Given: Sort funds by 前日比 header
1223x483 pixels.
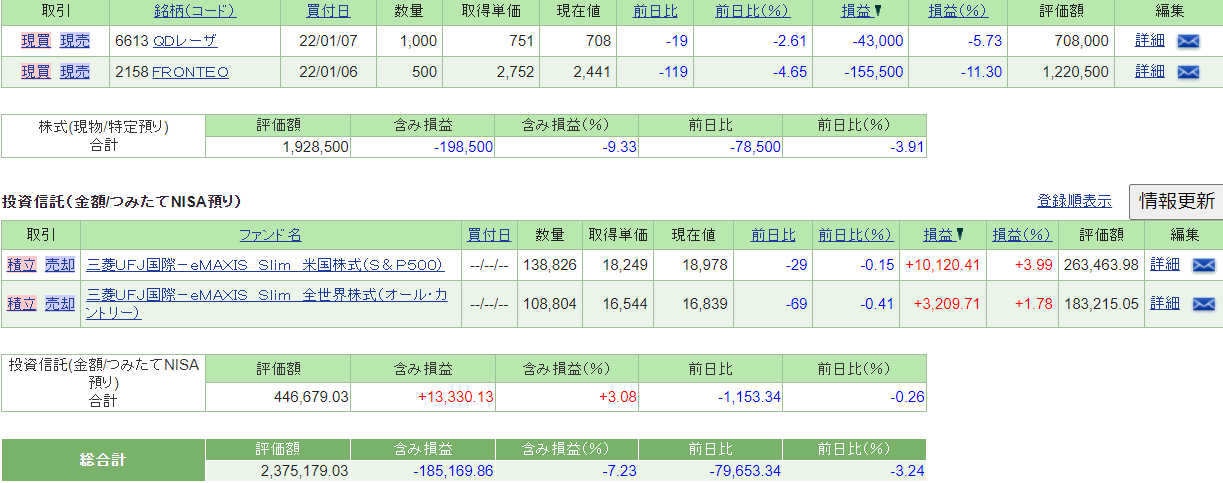Looking at the screenshot, I should pos(773,236).
